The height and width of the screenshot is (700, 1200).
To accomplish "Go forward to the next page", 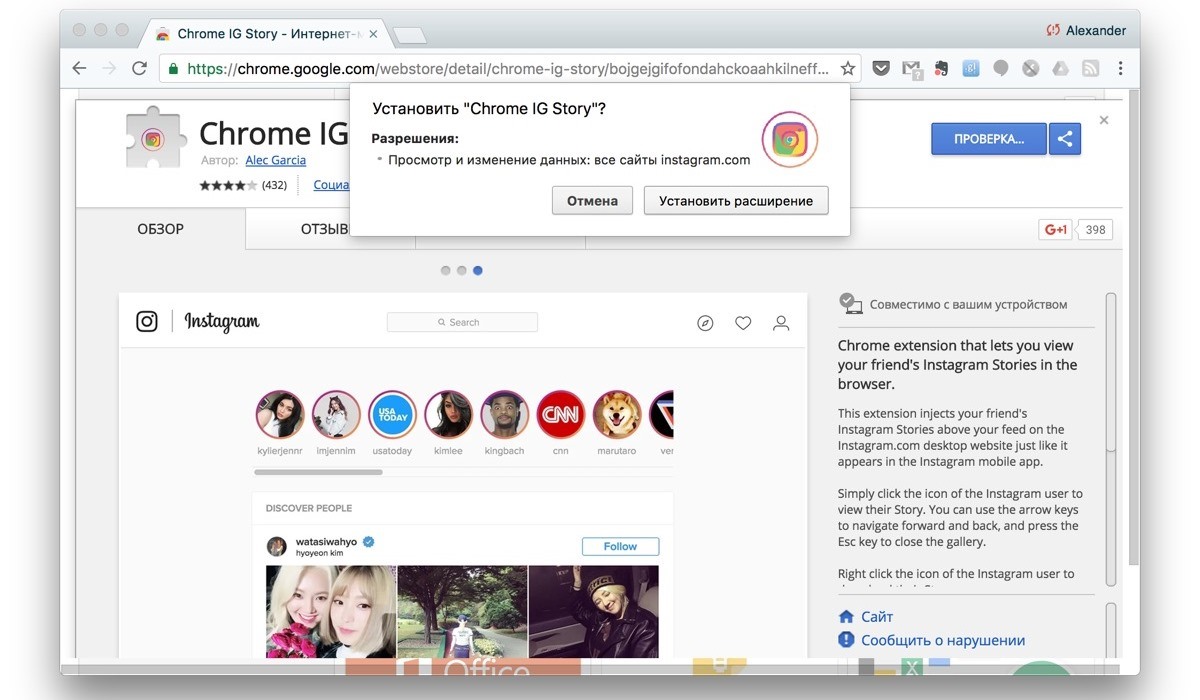I will 109,69.
